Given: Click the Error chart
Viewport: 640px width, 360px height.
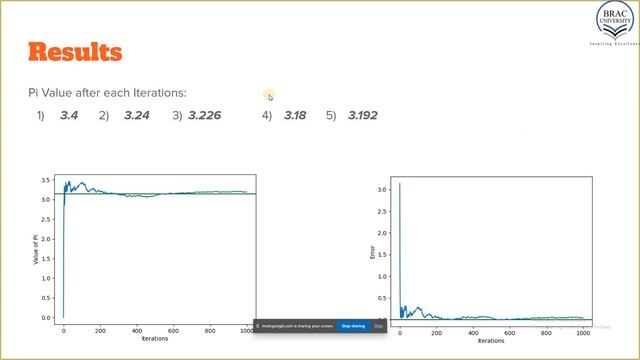Looking at the screenshot, I should (x=491, y=251).
